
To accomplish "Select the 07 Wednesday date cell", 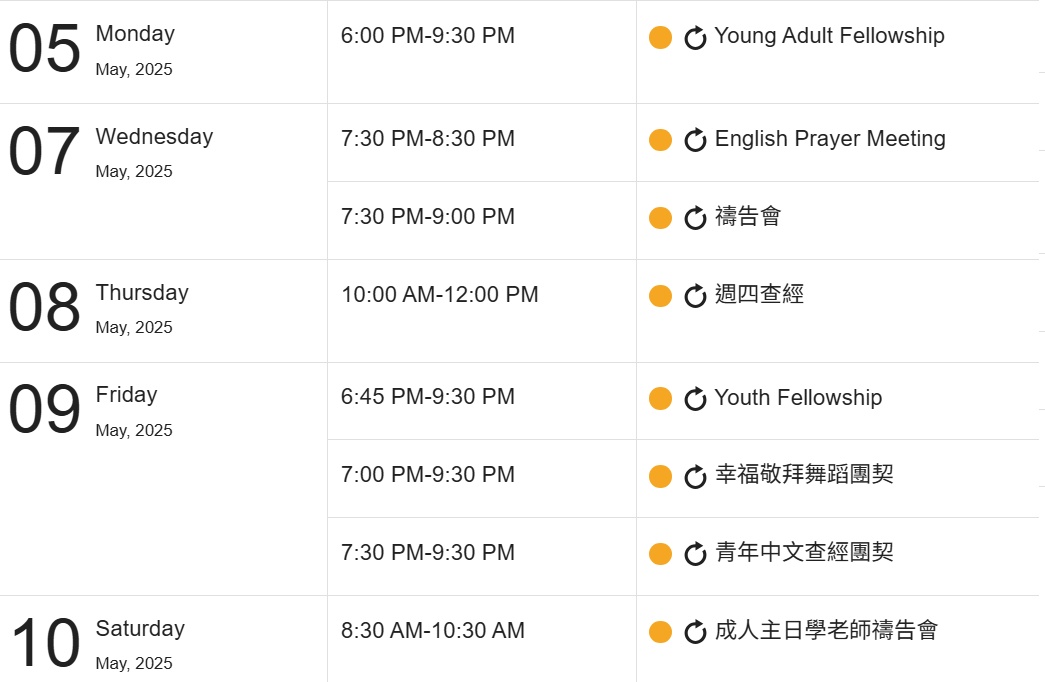I will point(163,181).
